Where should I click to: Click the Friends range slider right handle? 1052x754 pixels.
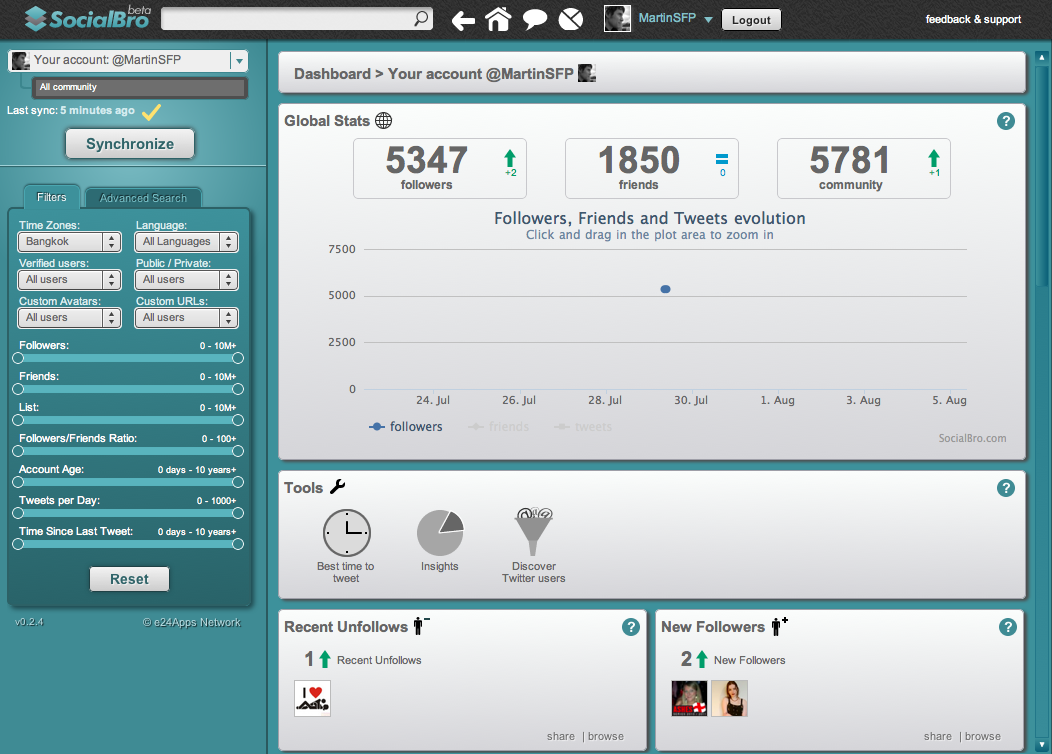click(238, 389)
